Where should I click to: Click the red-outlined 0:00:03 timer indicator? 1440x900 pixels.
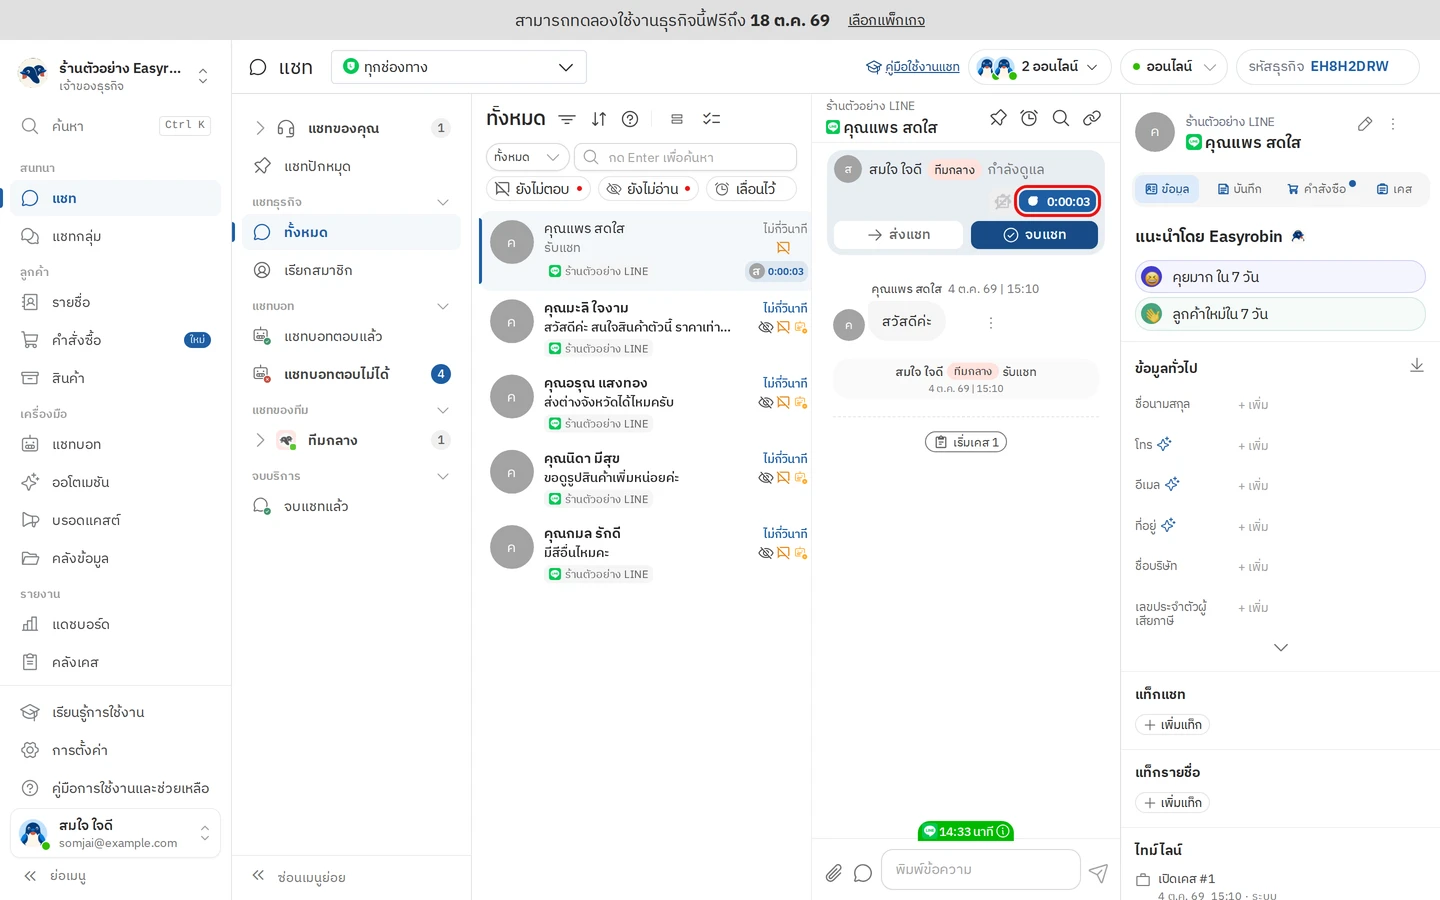pos(1059,201)
